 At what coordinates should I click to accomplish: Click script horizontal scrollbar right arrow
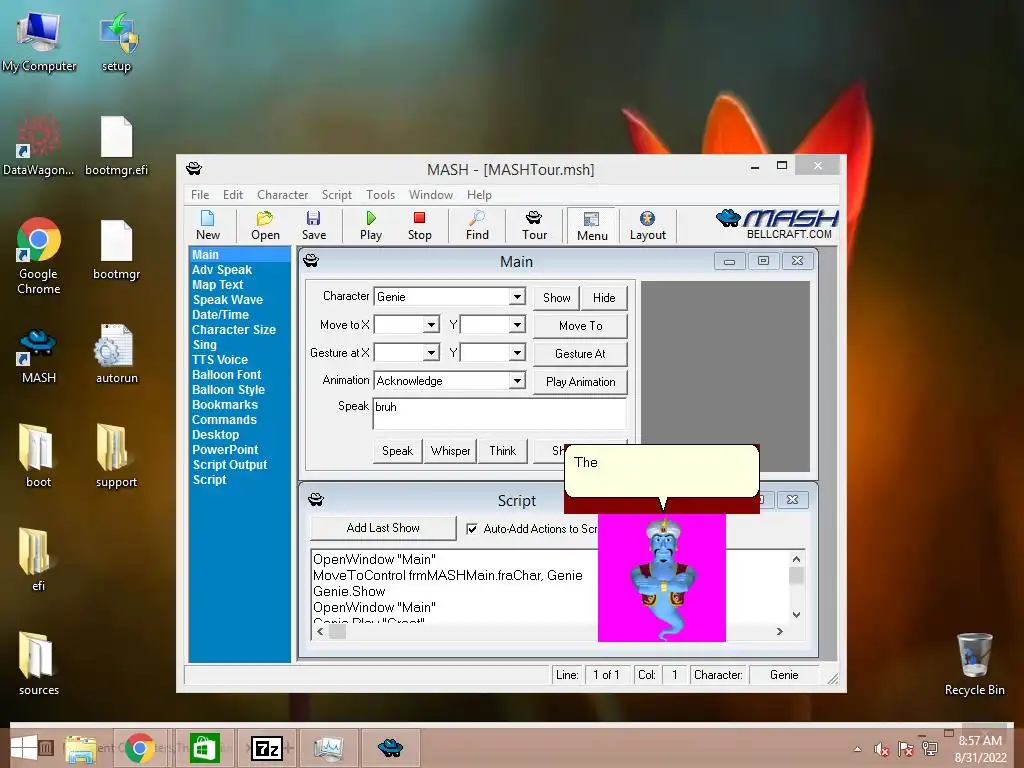779,632
